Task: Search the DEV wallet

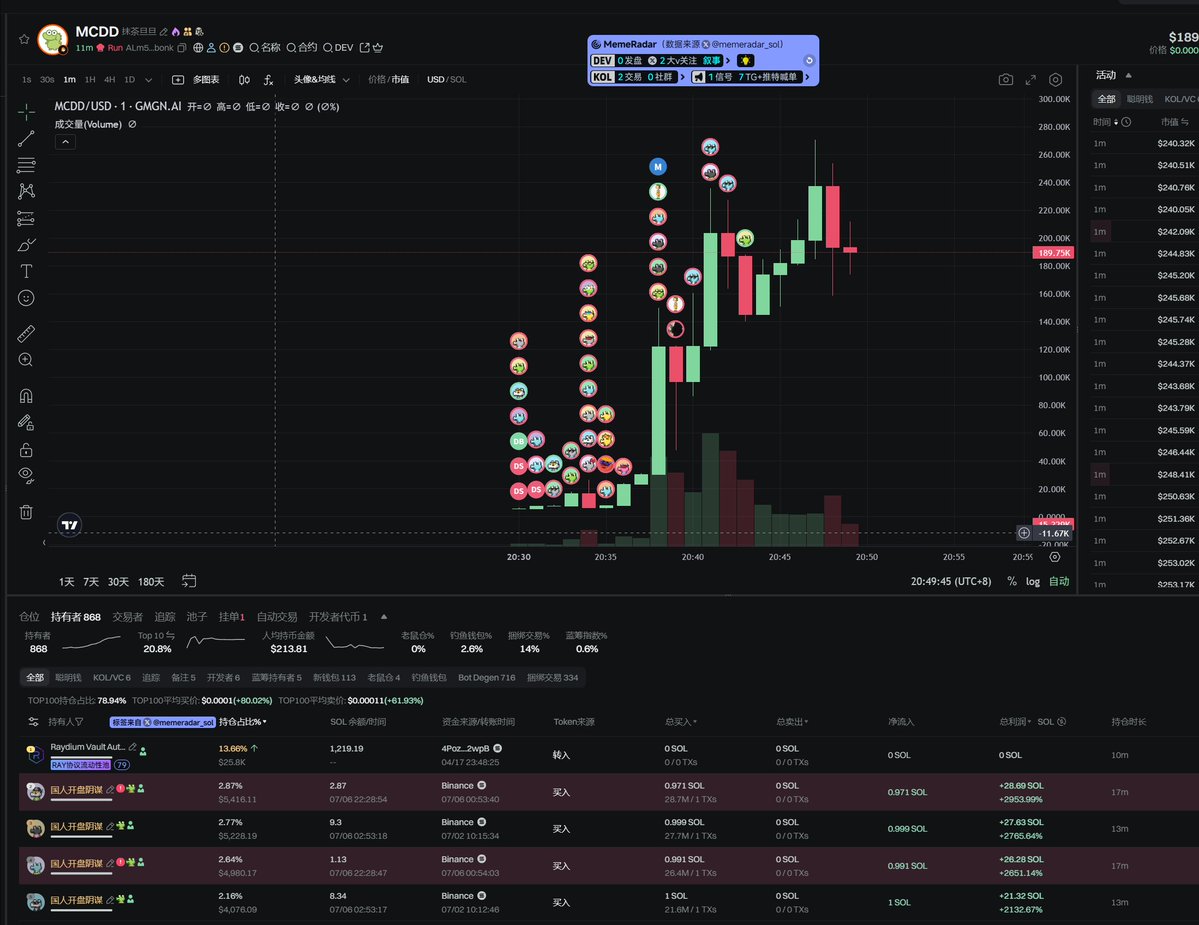Action: [x=338, y=47]
